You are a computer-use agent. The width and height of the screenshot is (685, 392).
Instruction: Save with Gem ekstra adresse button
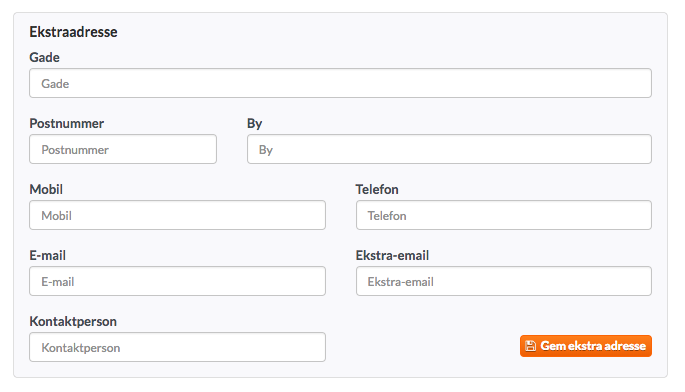pos(585,346)
